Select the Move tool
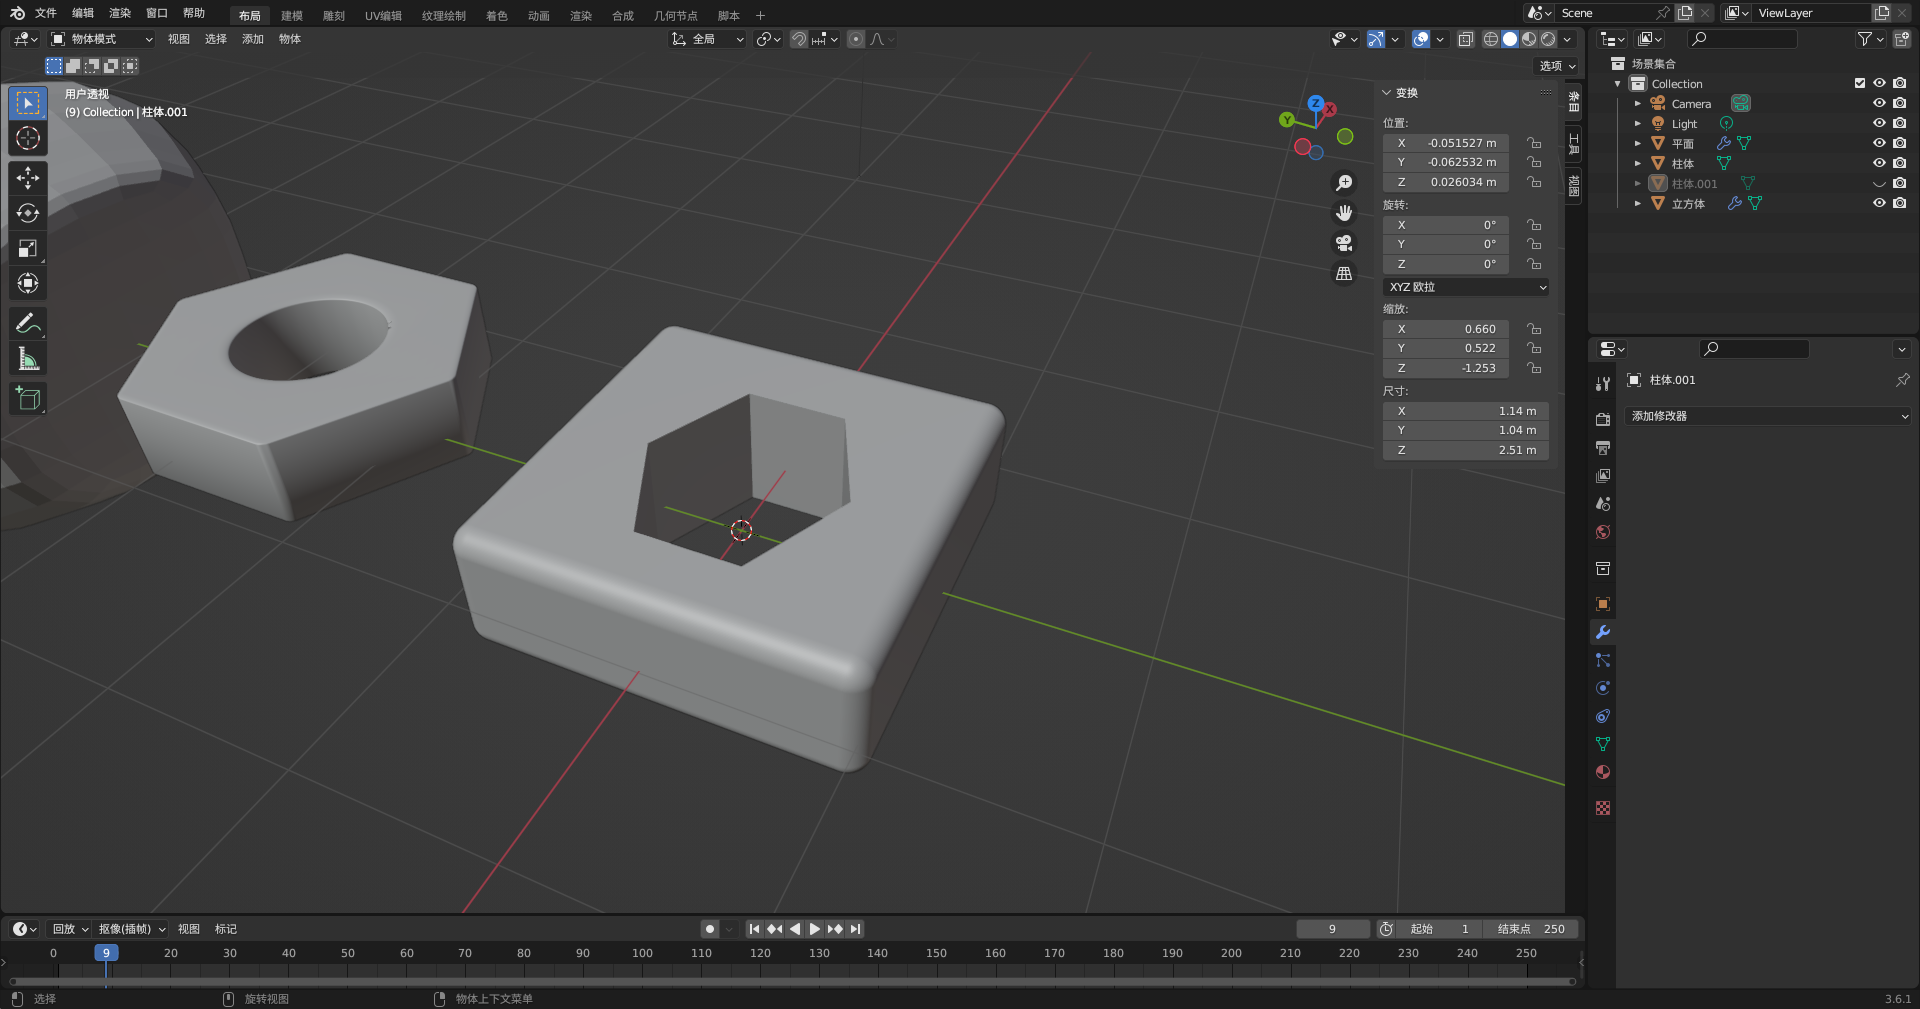 click(x=28, y=178)
